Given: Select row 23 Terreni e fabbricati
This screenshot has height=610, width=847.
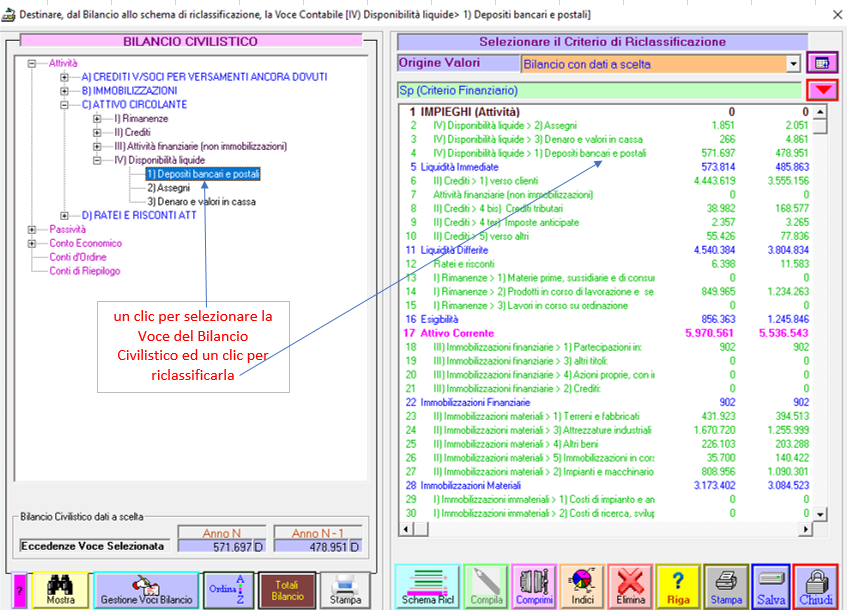Looking at the screenshot, I should click(608, 417).
